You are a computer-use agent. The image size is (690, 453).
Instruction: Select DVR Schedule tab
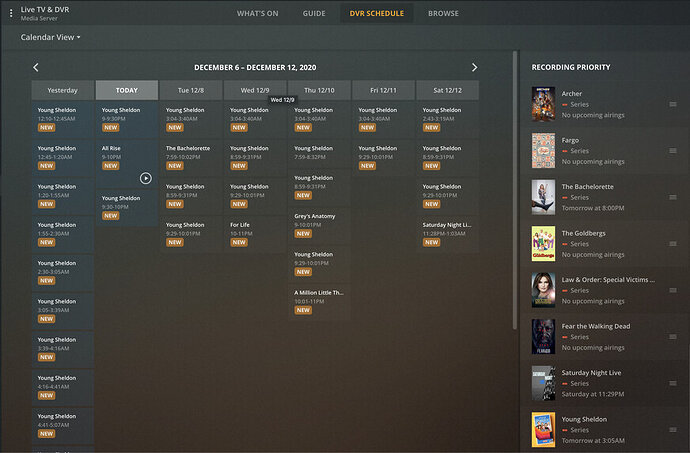(x=377, y=14)
